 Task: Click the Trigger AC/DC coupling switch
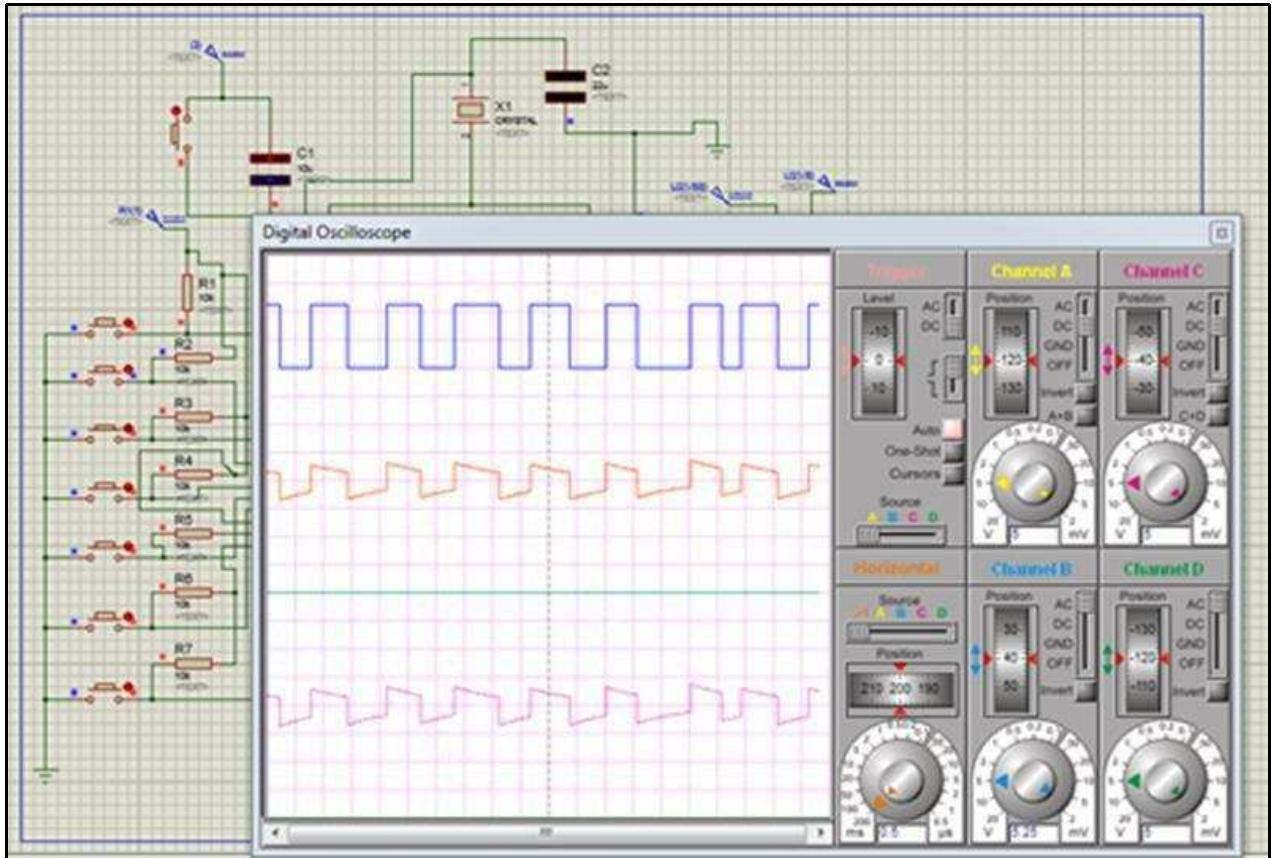(952, 317)
